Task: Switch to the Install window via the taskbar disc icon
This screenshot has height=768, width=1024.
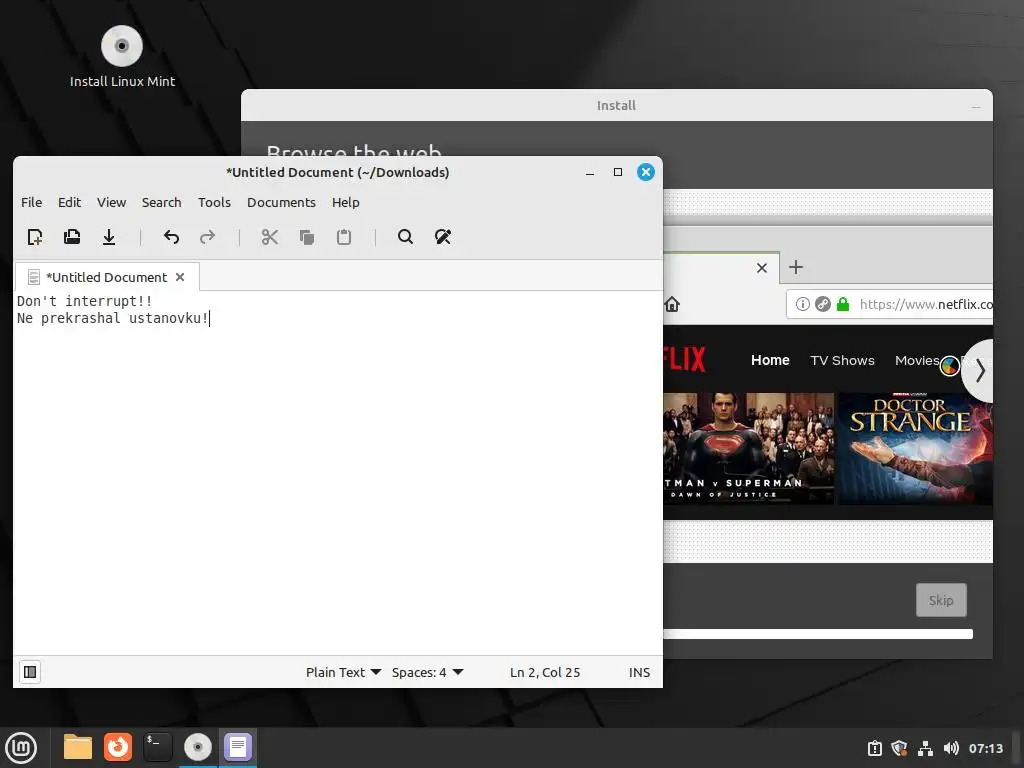Action: pos(197,747)
